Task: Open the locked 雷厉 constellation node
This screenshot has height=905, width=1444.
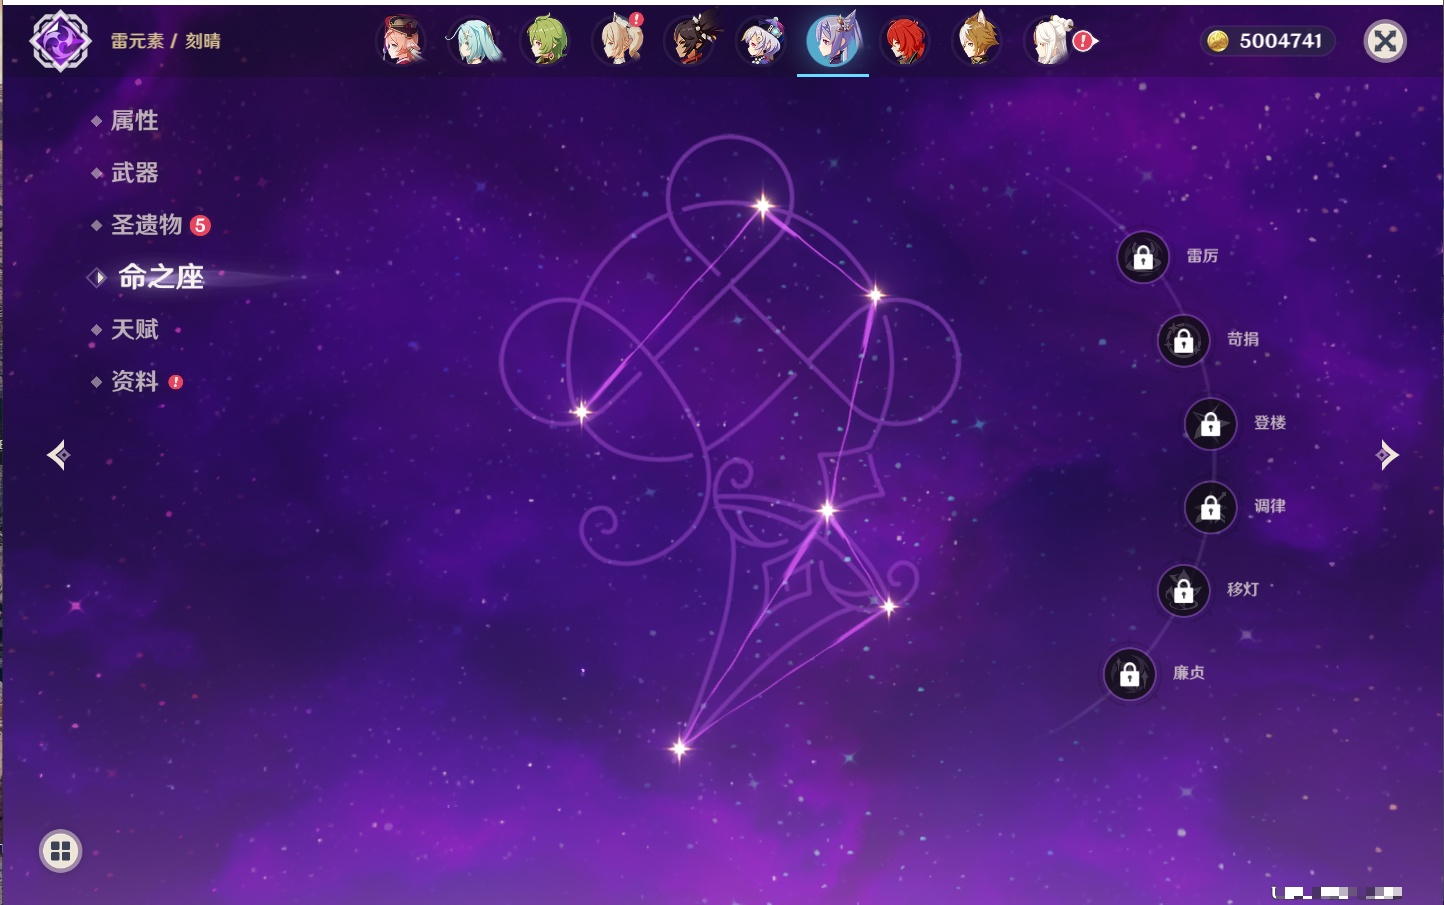Action: point(1143,257)
